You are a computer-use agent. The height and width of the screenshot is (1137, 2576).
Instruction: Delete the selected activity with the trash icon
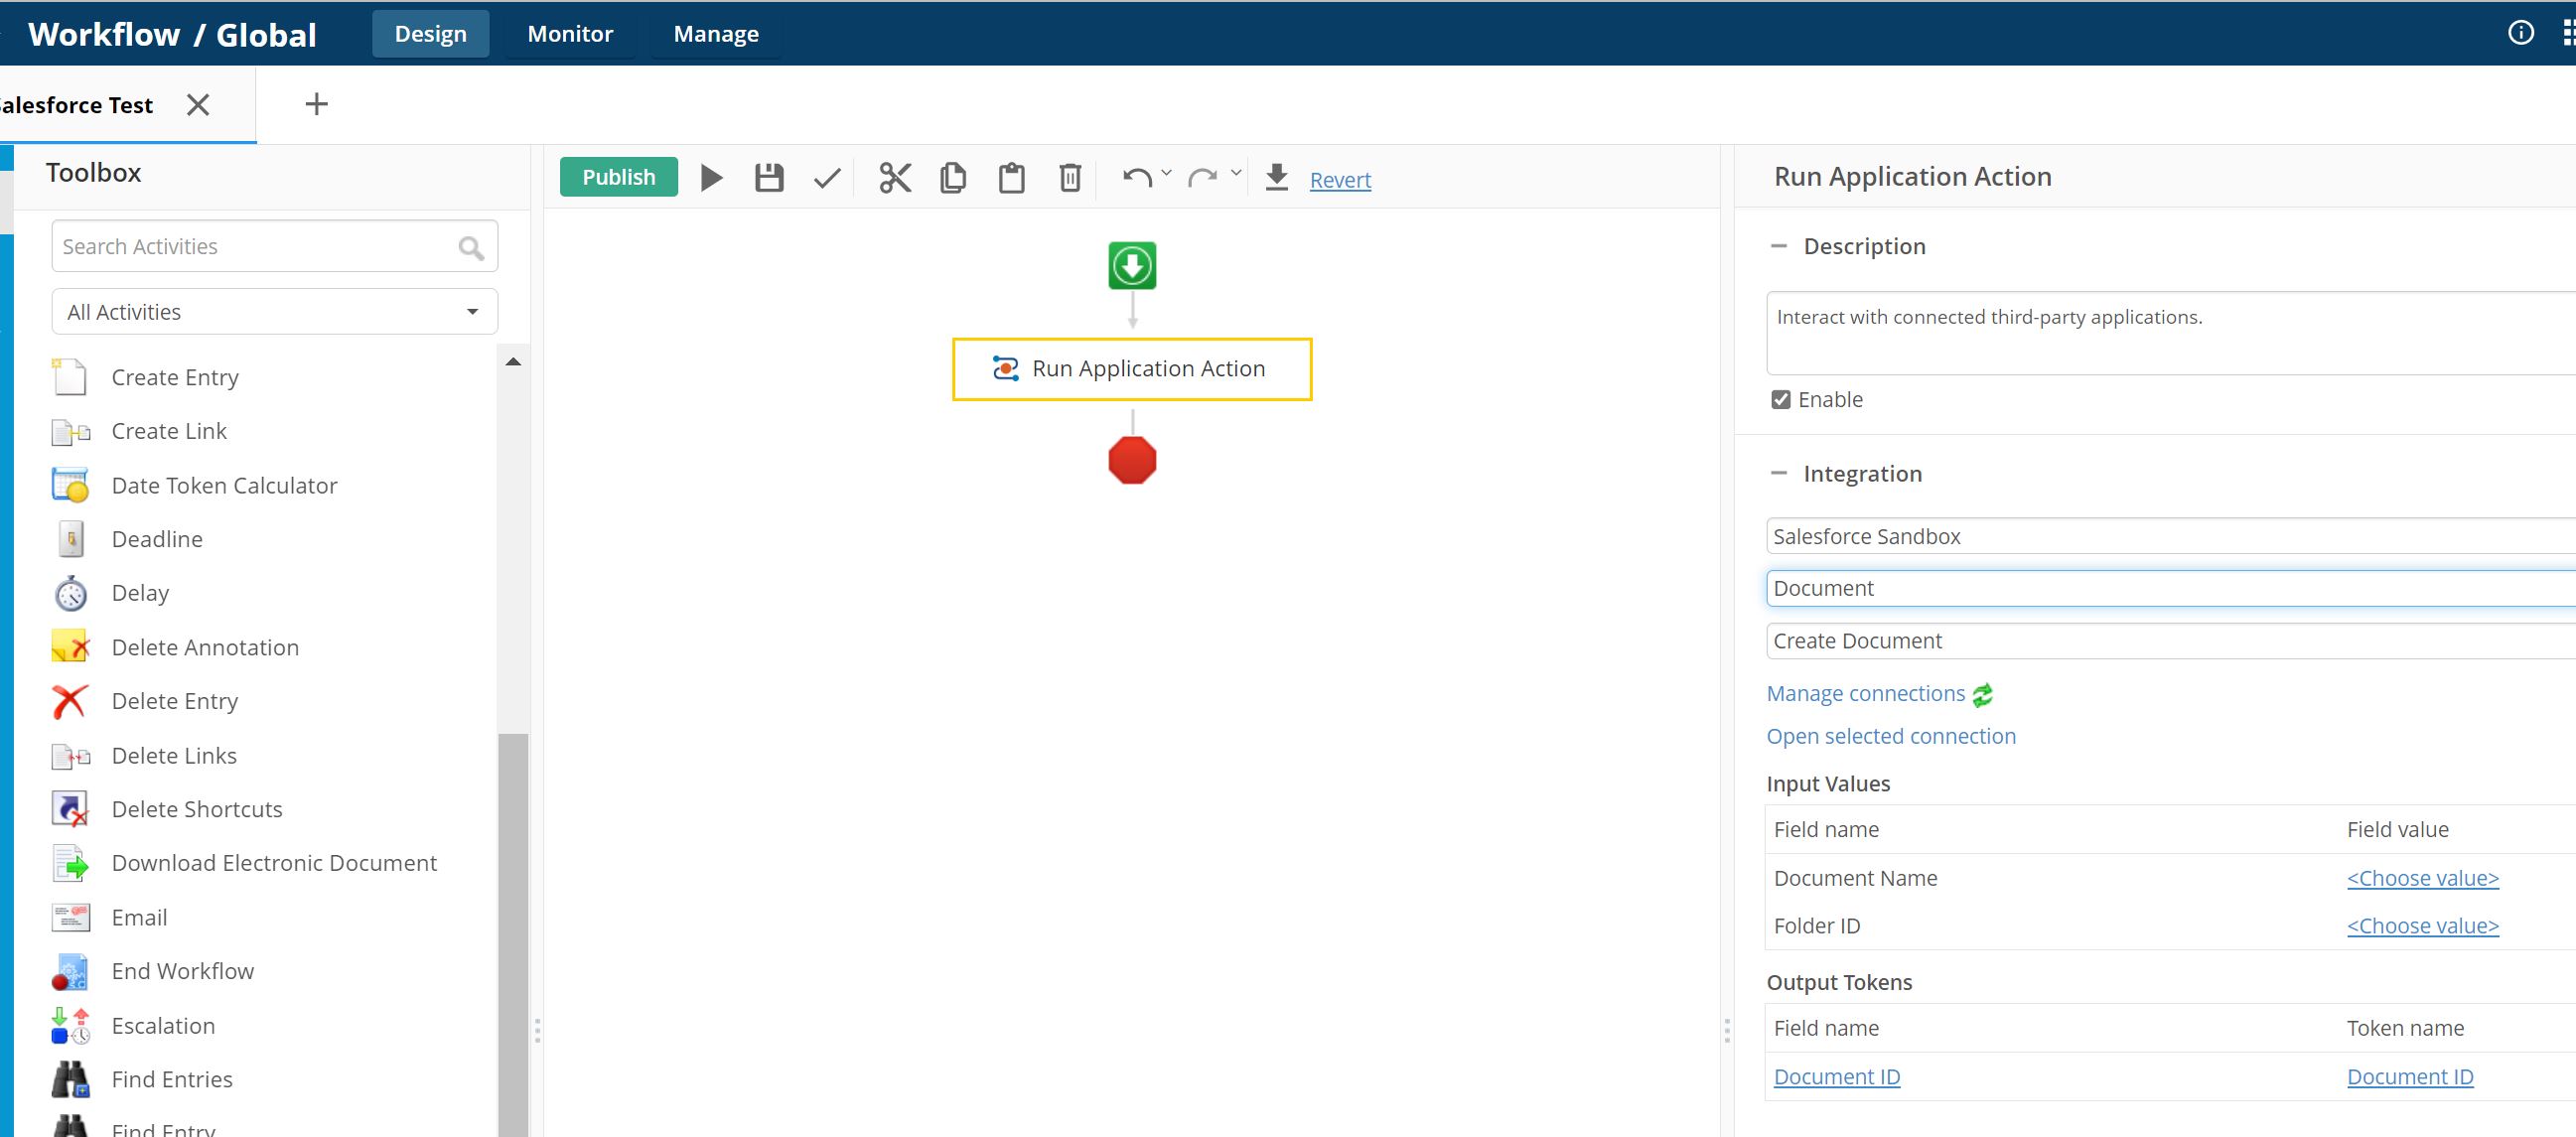[x=1070, y=178]
